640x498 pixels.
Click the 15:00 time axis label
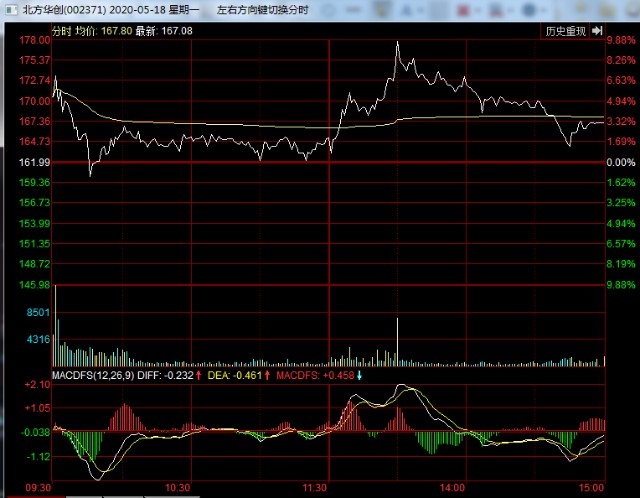(591, 488)
